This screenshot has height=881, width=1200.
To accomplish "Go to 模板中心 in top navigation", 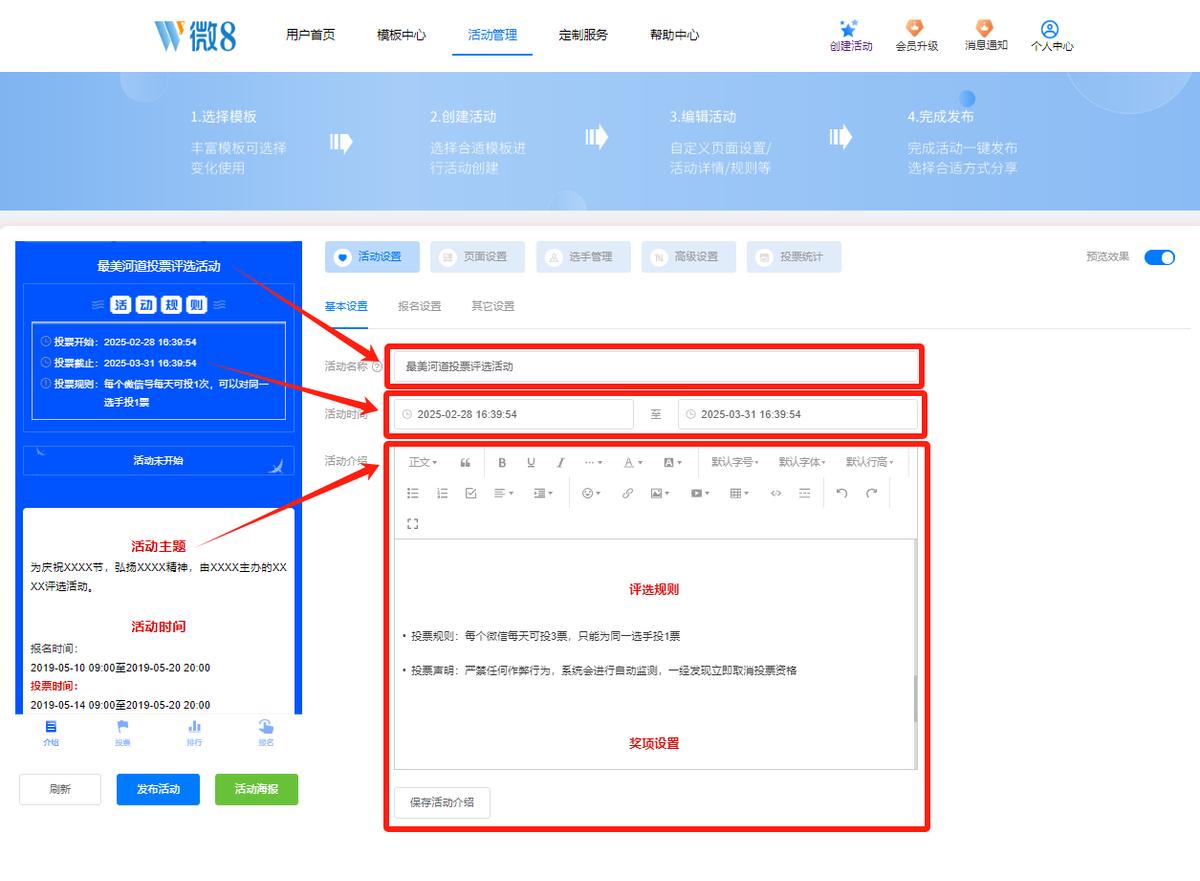I will [401, 35].
